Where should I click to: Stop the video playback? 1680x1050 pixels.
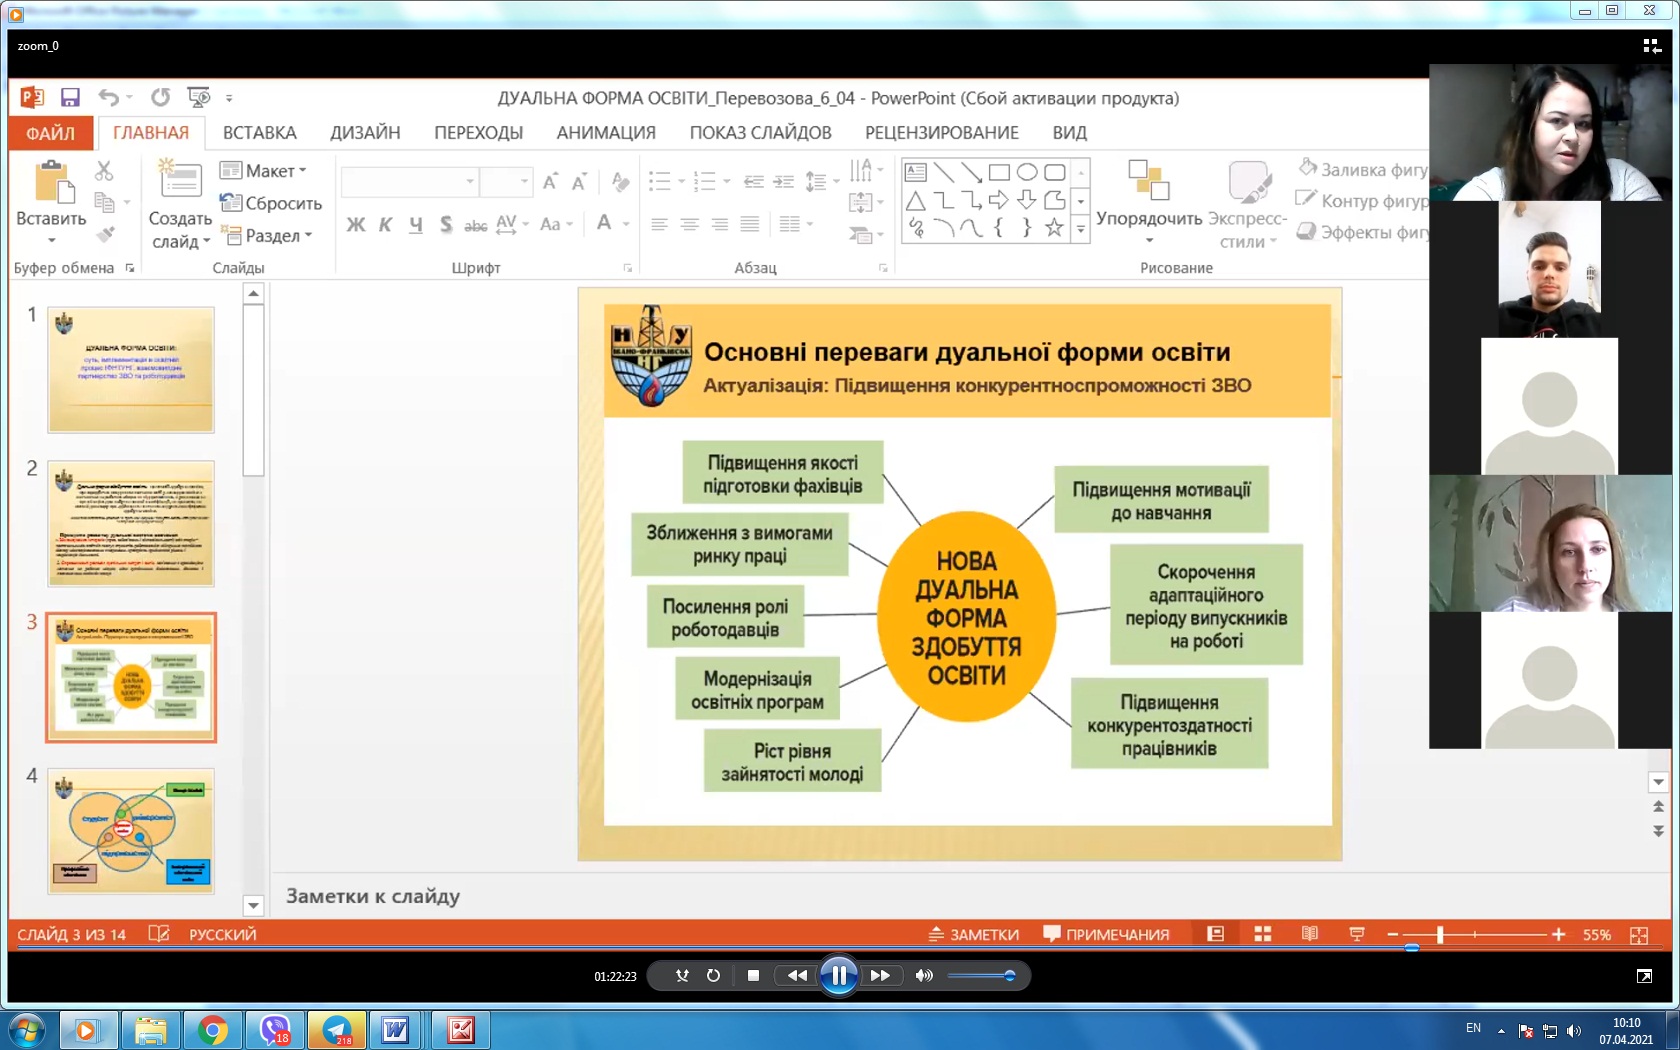tap(753, 976)
